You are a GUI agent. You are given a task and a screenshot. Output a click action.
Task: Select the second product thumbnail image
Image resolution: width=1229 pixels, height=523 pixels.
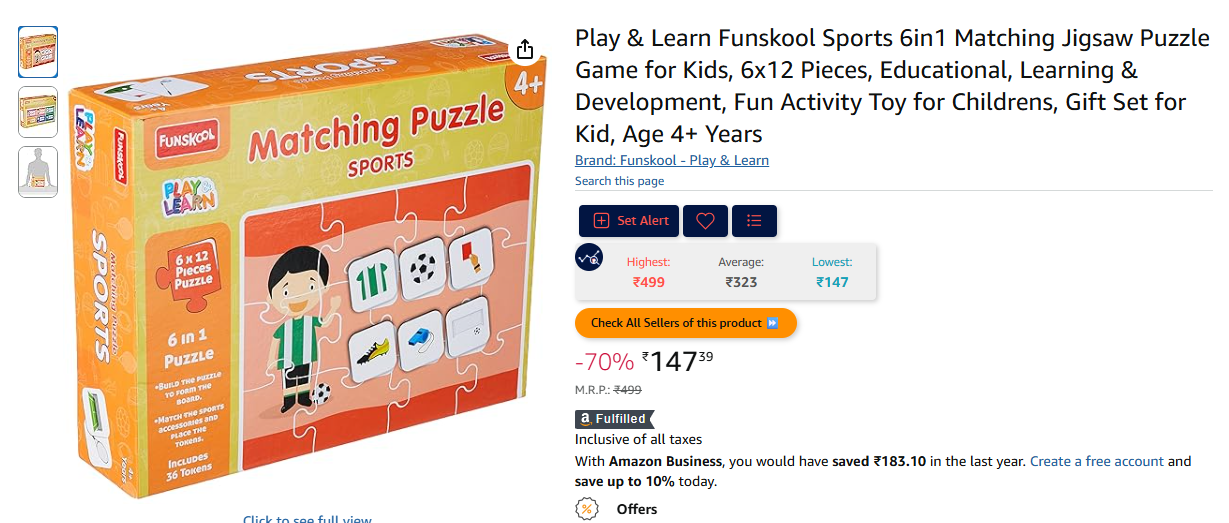pos(38,112)
